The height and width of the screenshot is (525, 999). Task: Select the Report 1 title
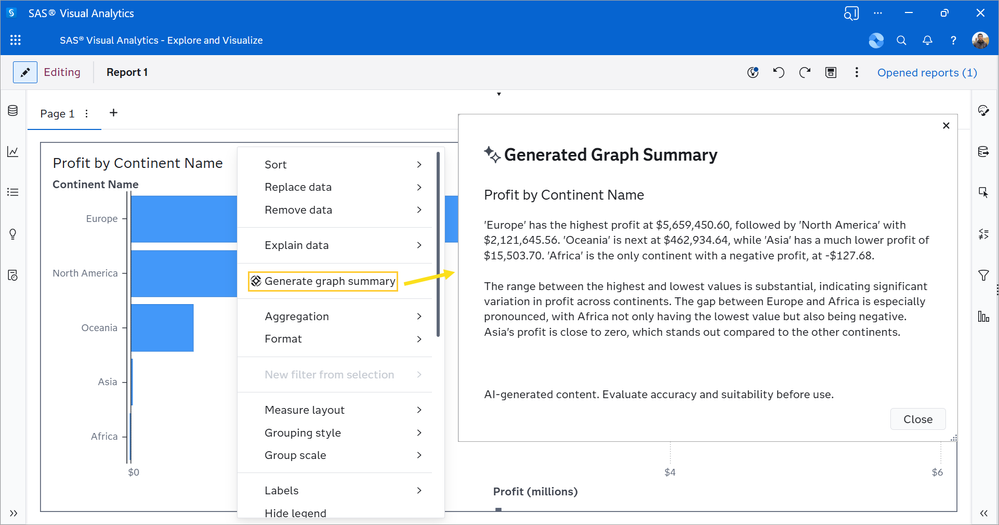tap(127, 73)
